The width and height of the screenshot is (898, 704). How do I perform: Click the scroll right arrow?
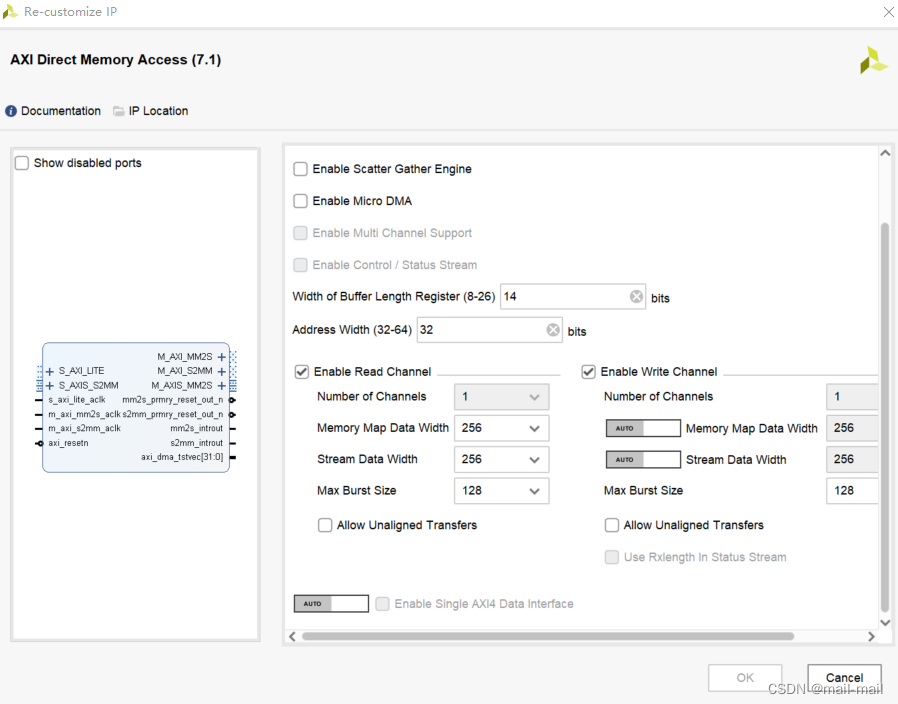point(871,636)
